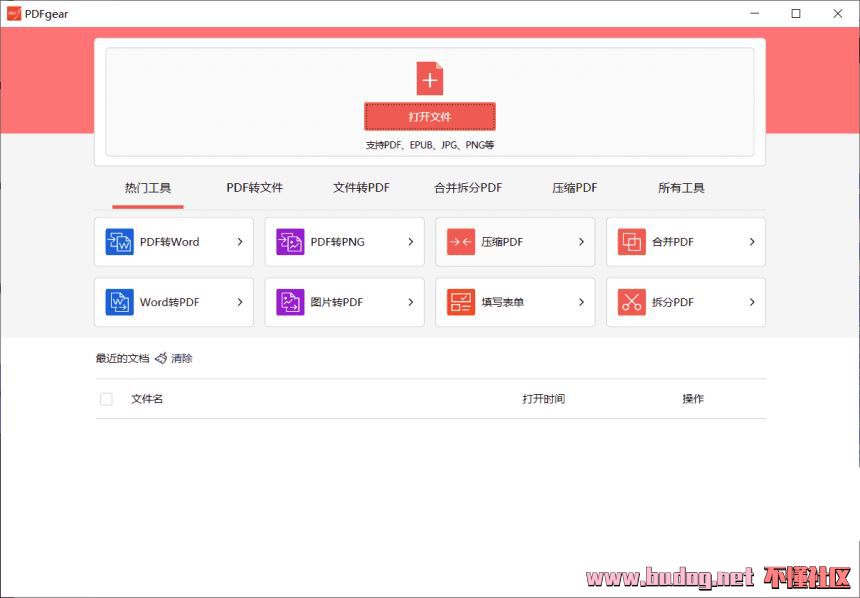Switch to the 热门工具 tab

[148, 188]
